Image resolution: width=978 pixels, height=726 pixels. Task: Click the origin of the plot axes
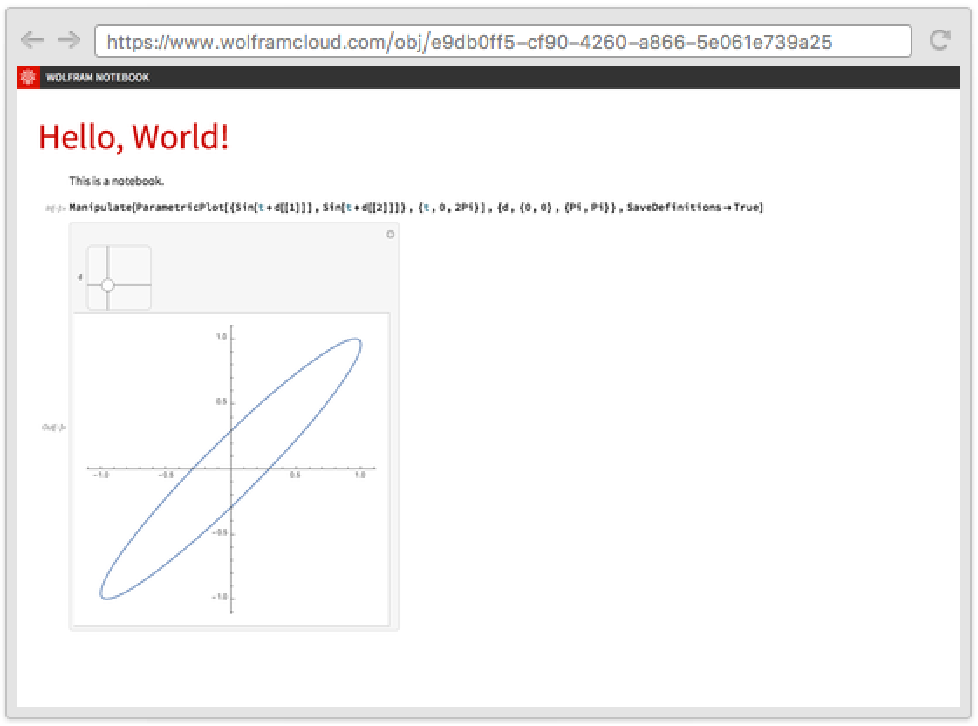click(231, 467)
